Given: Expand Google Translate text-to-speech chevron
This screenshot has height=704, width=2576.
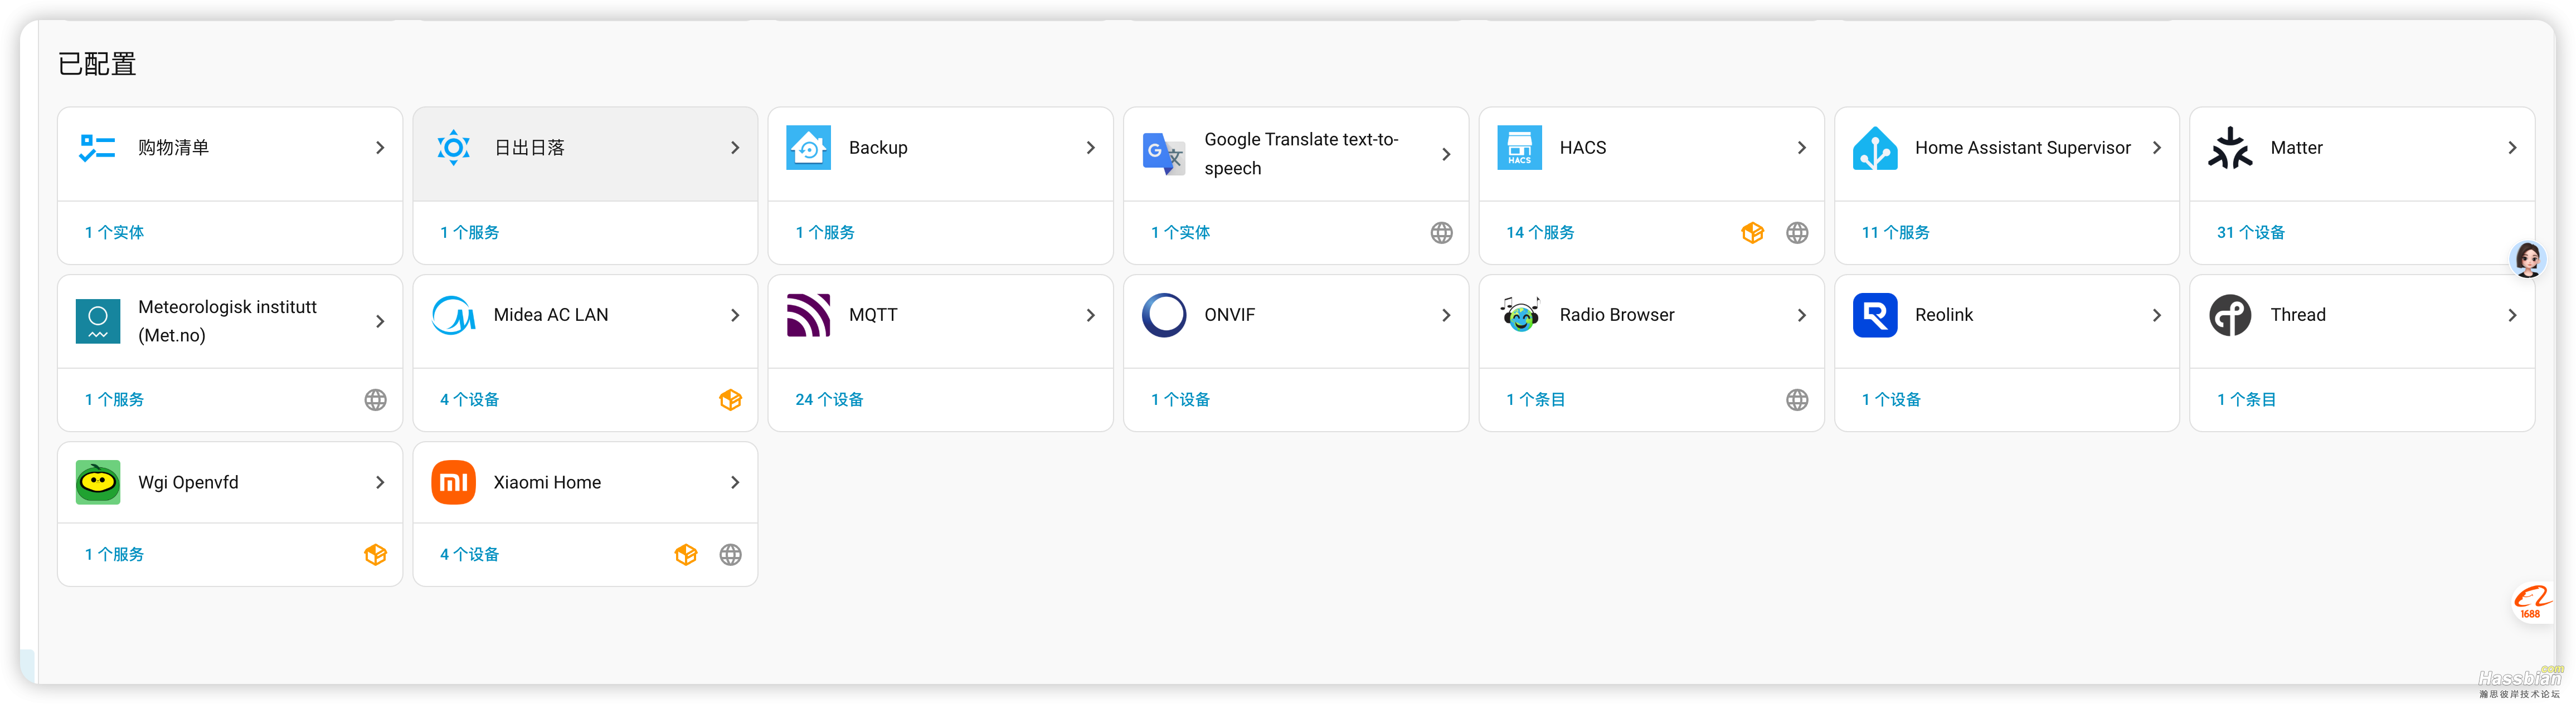Looking at the screenshot, I should coord(1446,154).
